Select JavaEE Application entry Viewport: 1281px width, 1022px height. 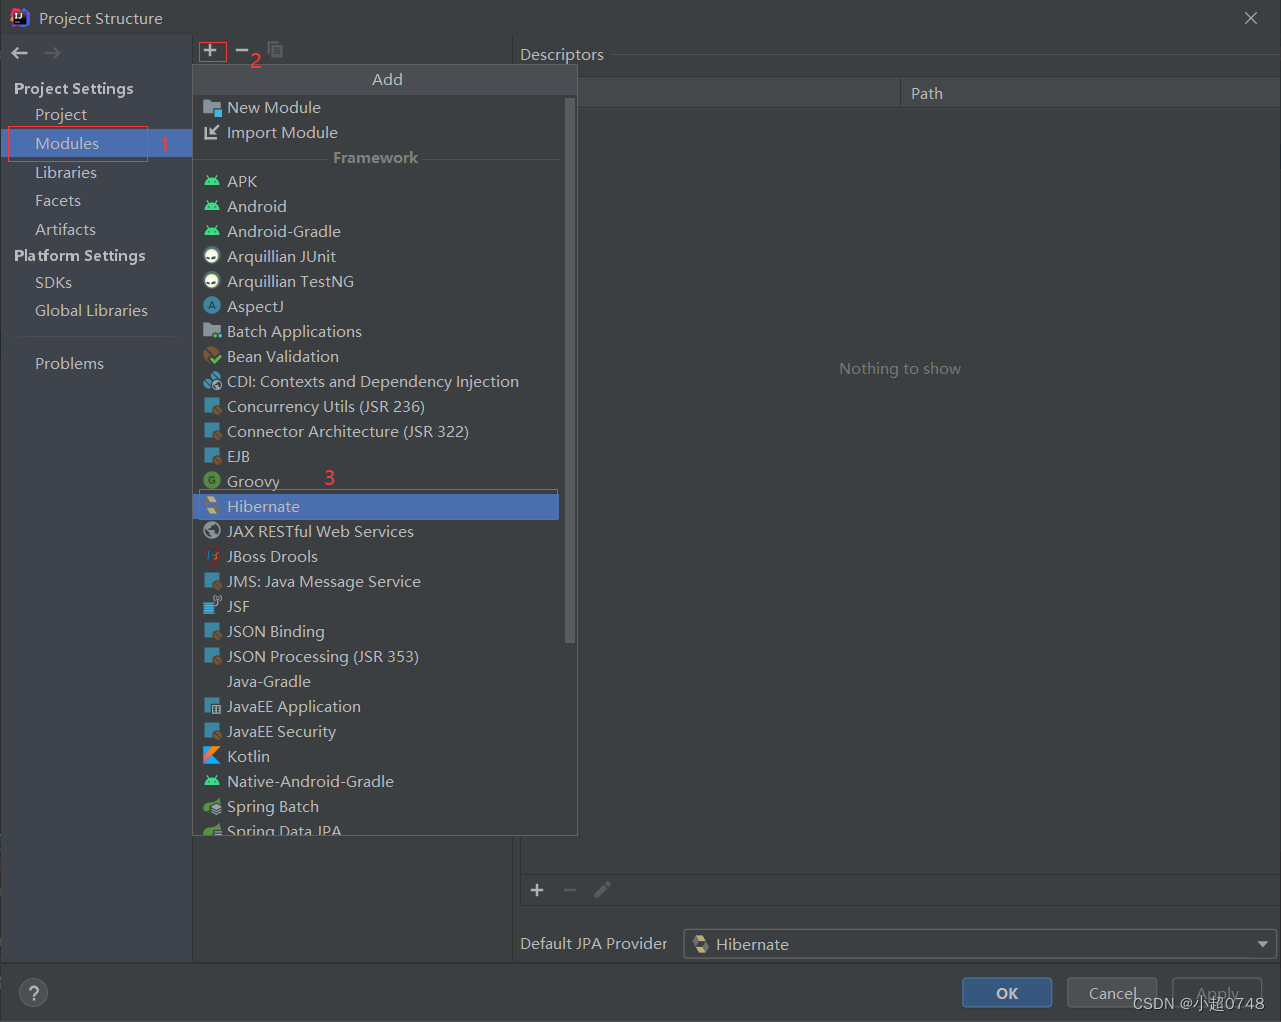(375, 706)
